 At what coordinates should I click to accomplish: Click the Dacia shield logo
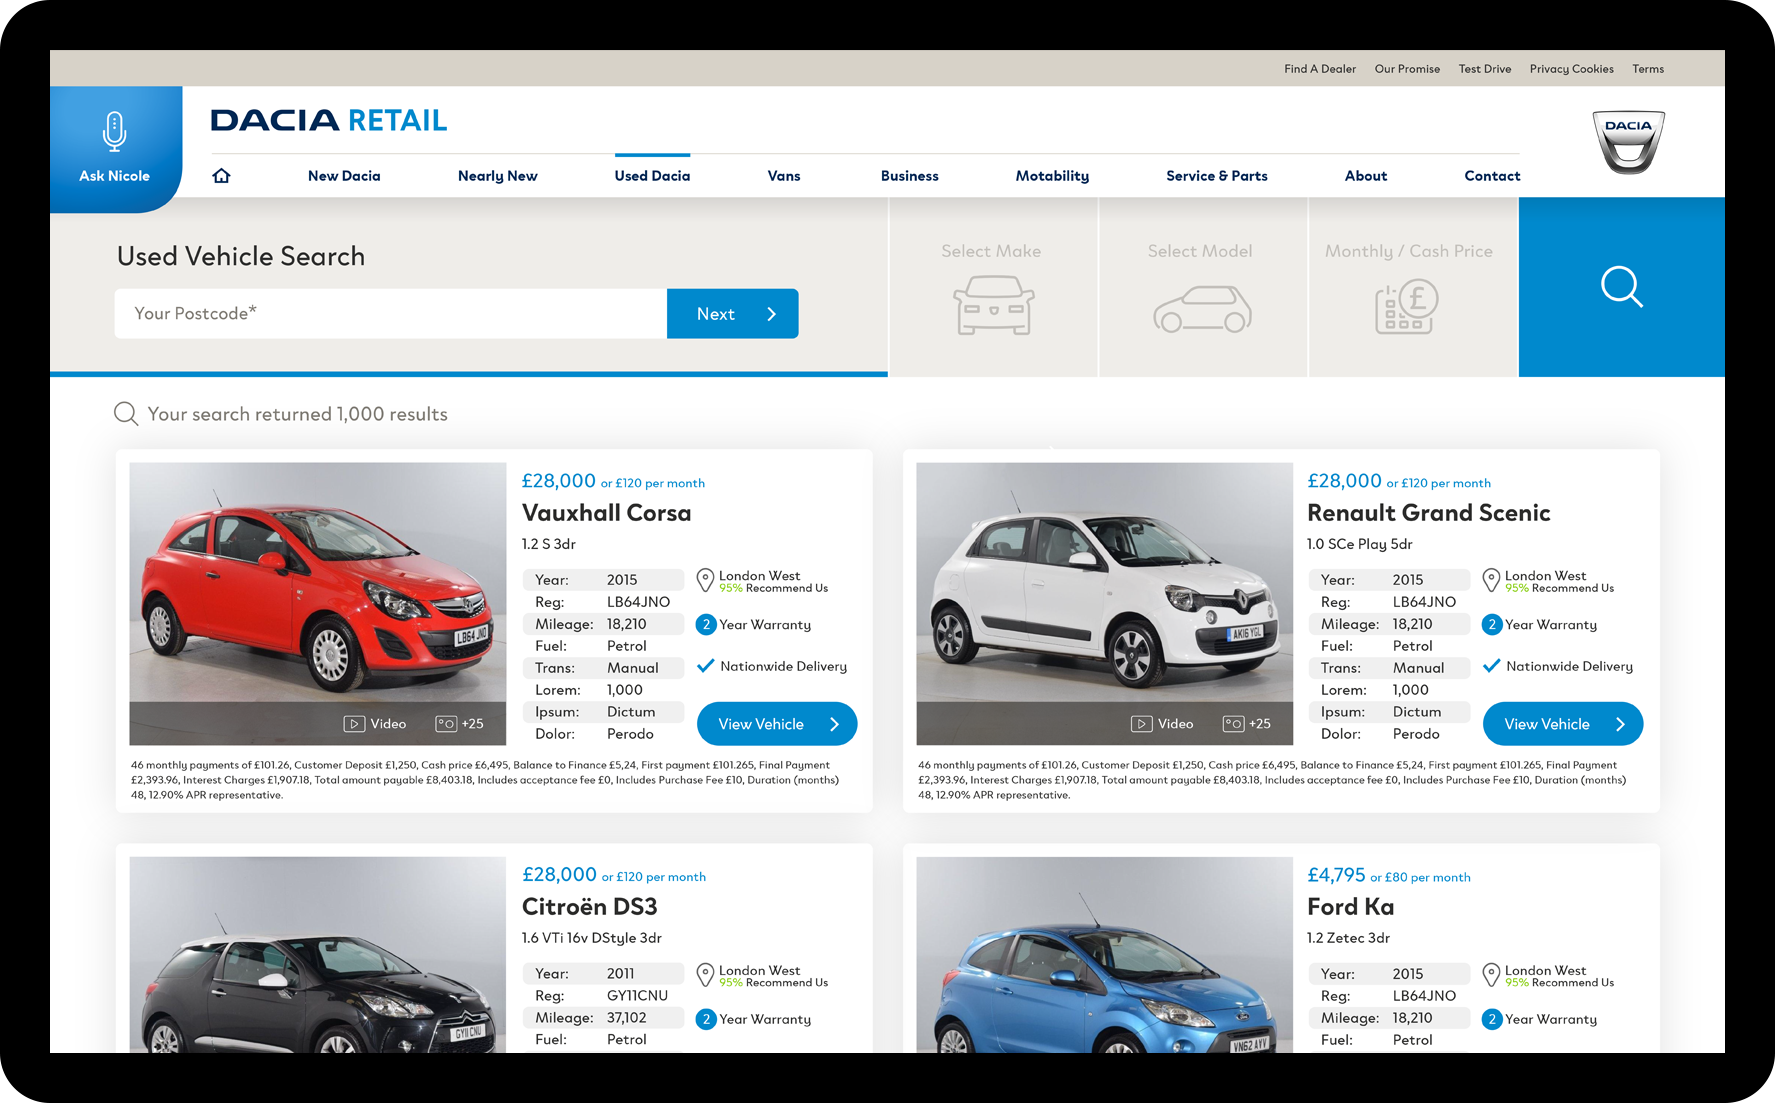coord(1628,142)
